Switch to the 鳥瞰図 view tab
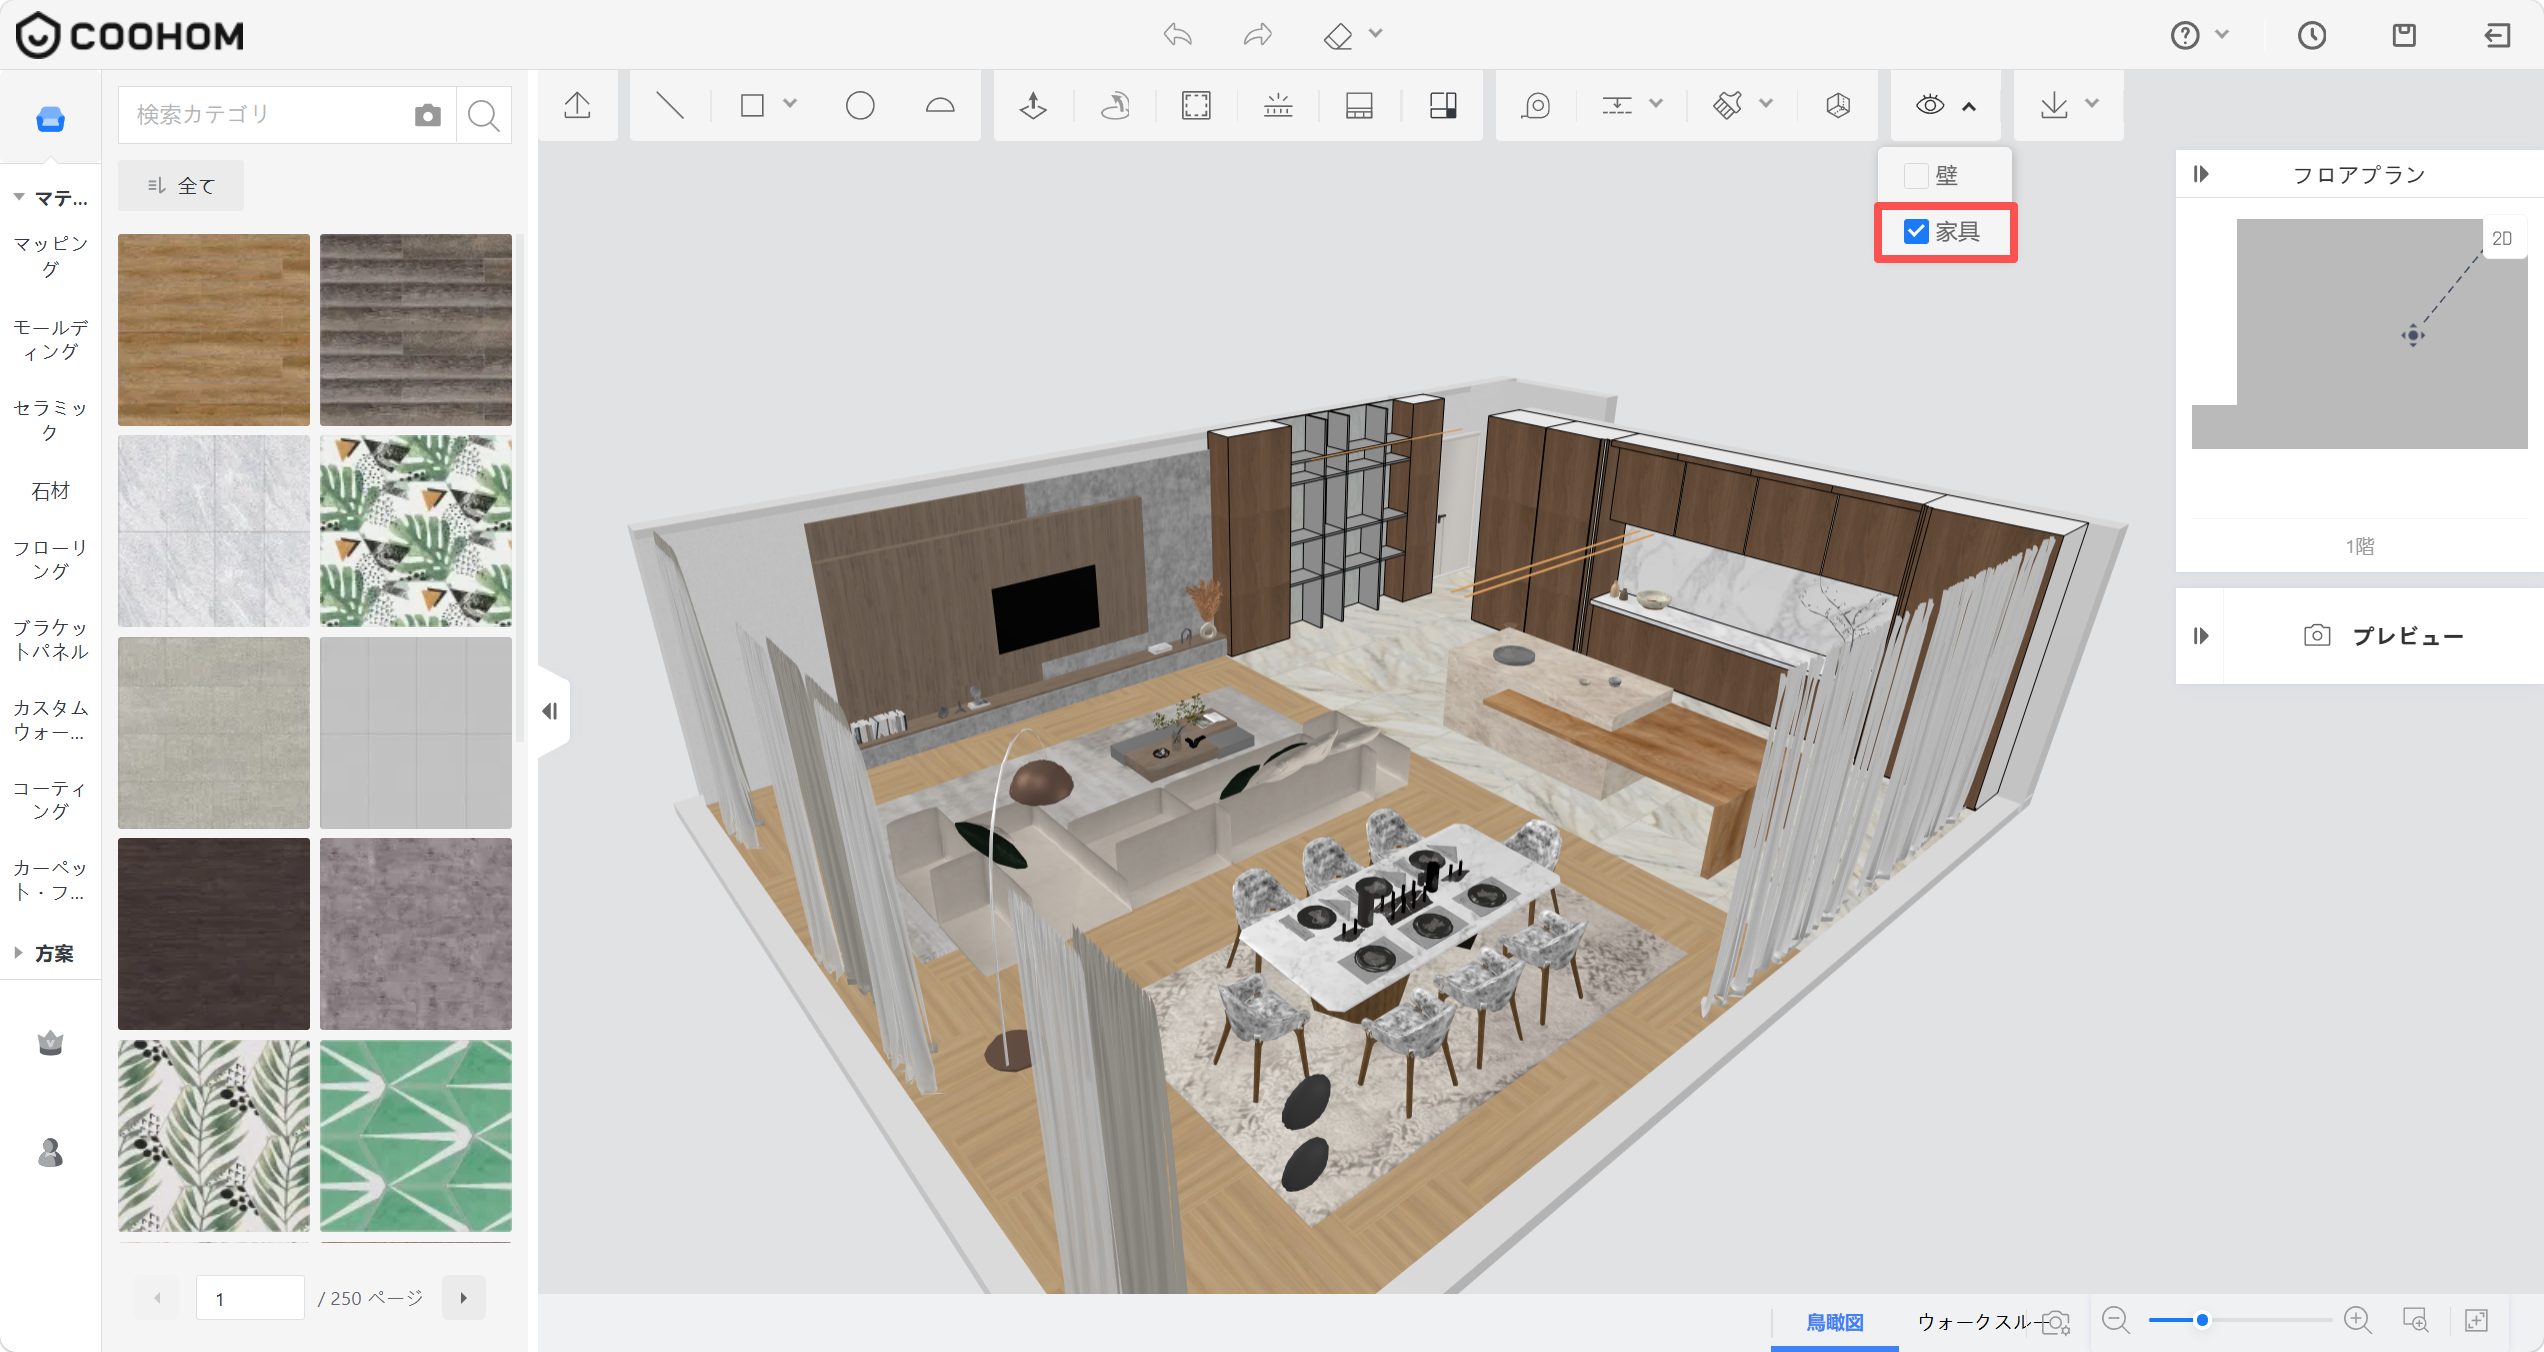Viewport: 2544px width, 1352px height. point(1835,1322)
